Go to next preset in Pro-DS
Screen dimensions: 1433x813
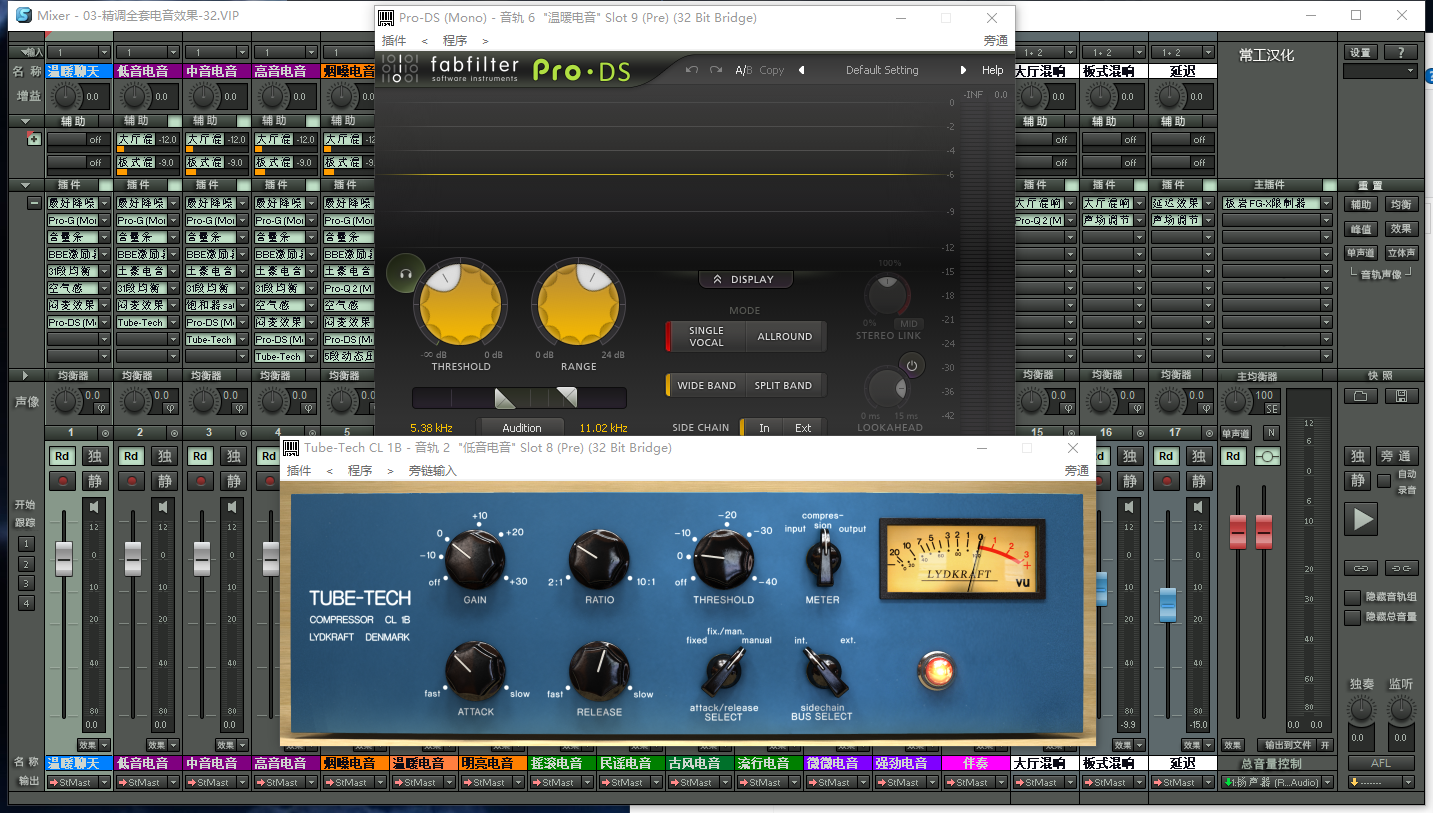coord(964,70)
